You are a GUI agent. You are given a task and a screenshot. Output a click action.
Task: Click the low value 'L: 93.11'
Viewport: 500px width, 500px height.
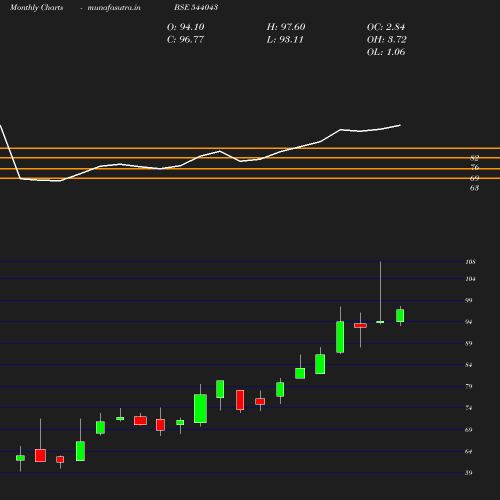285,40
